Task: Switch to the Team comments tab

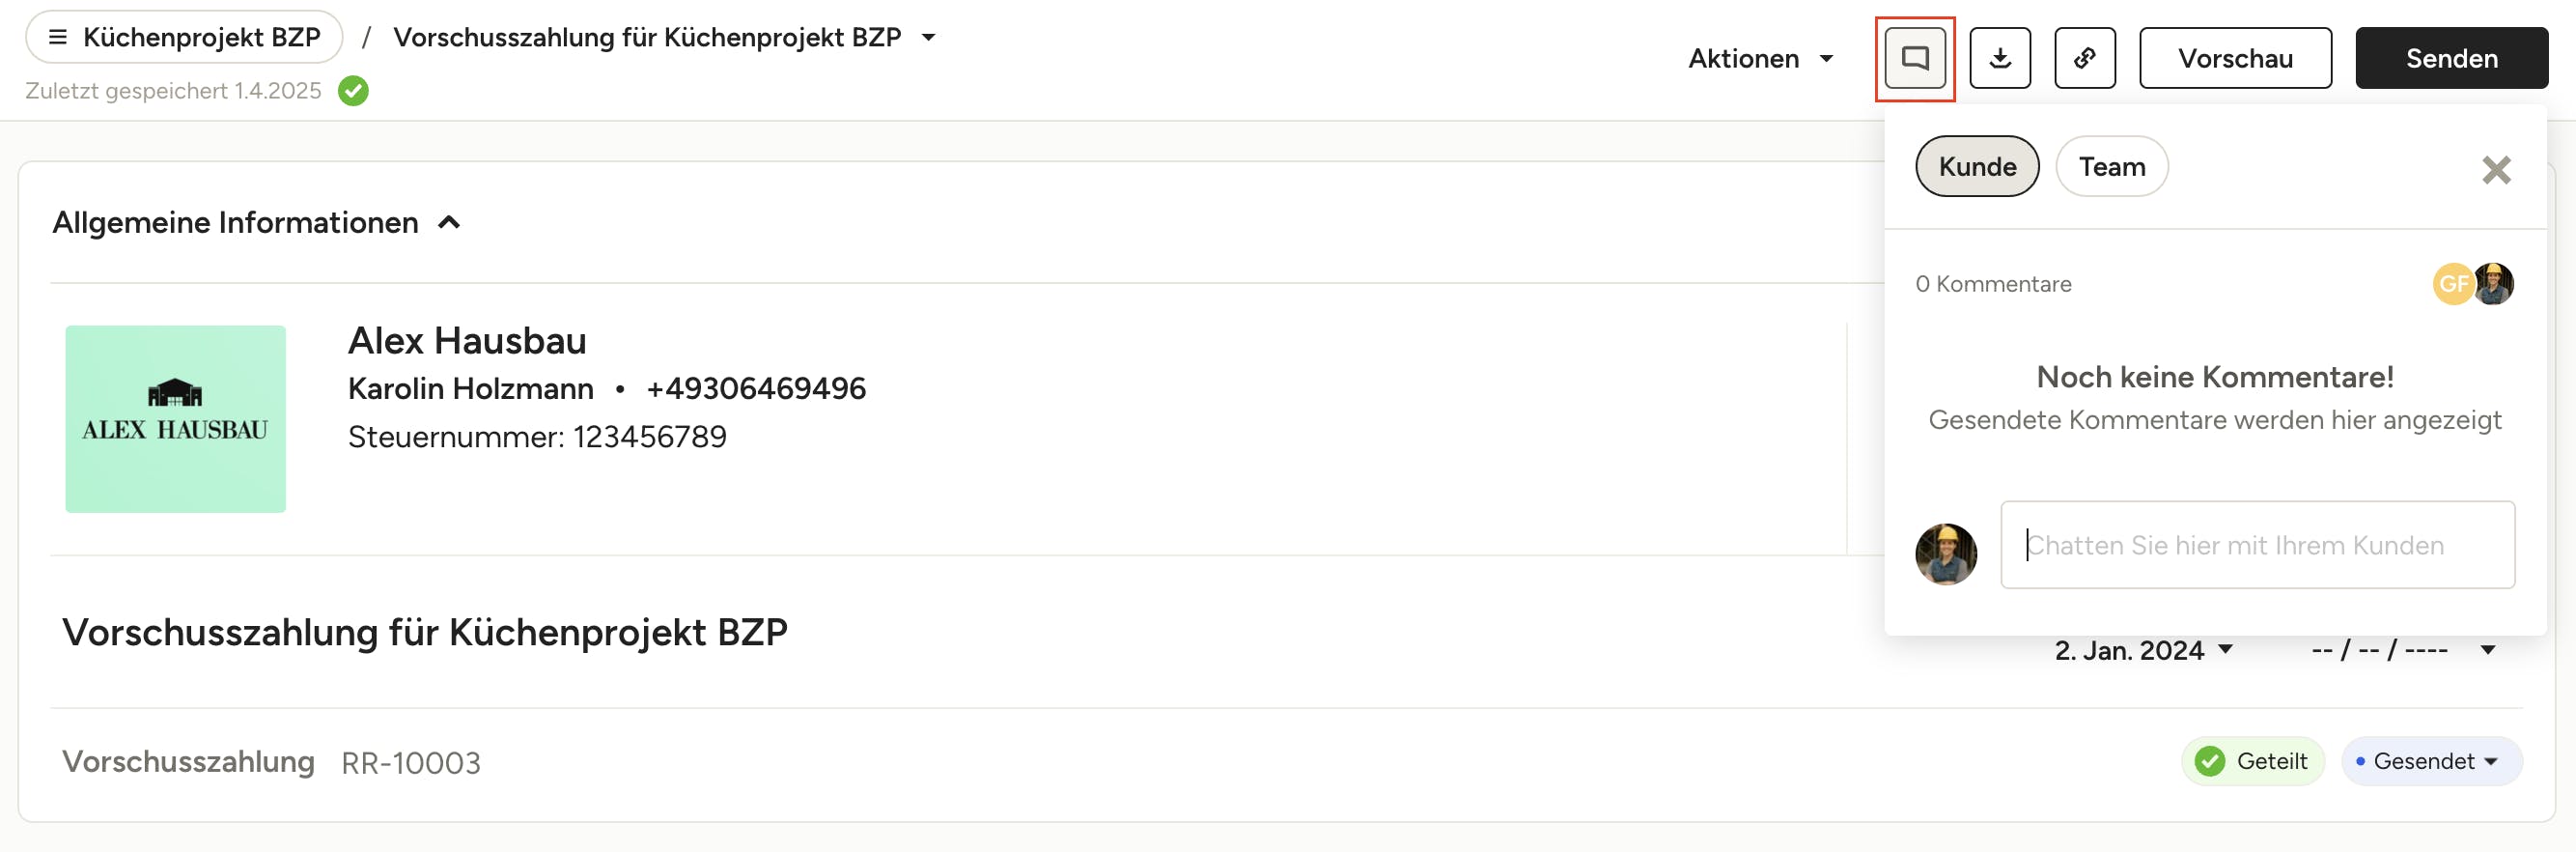Action: click(x=2111, y=167)
